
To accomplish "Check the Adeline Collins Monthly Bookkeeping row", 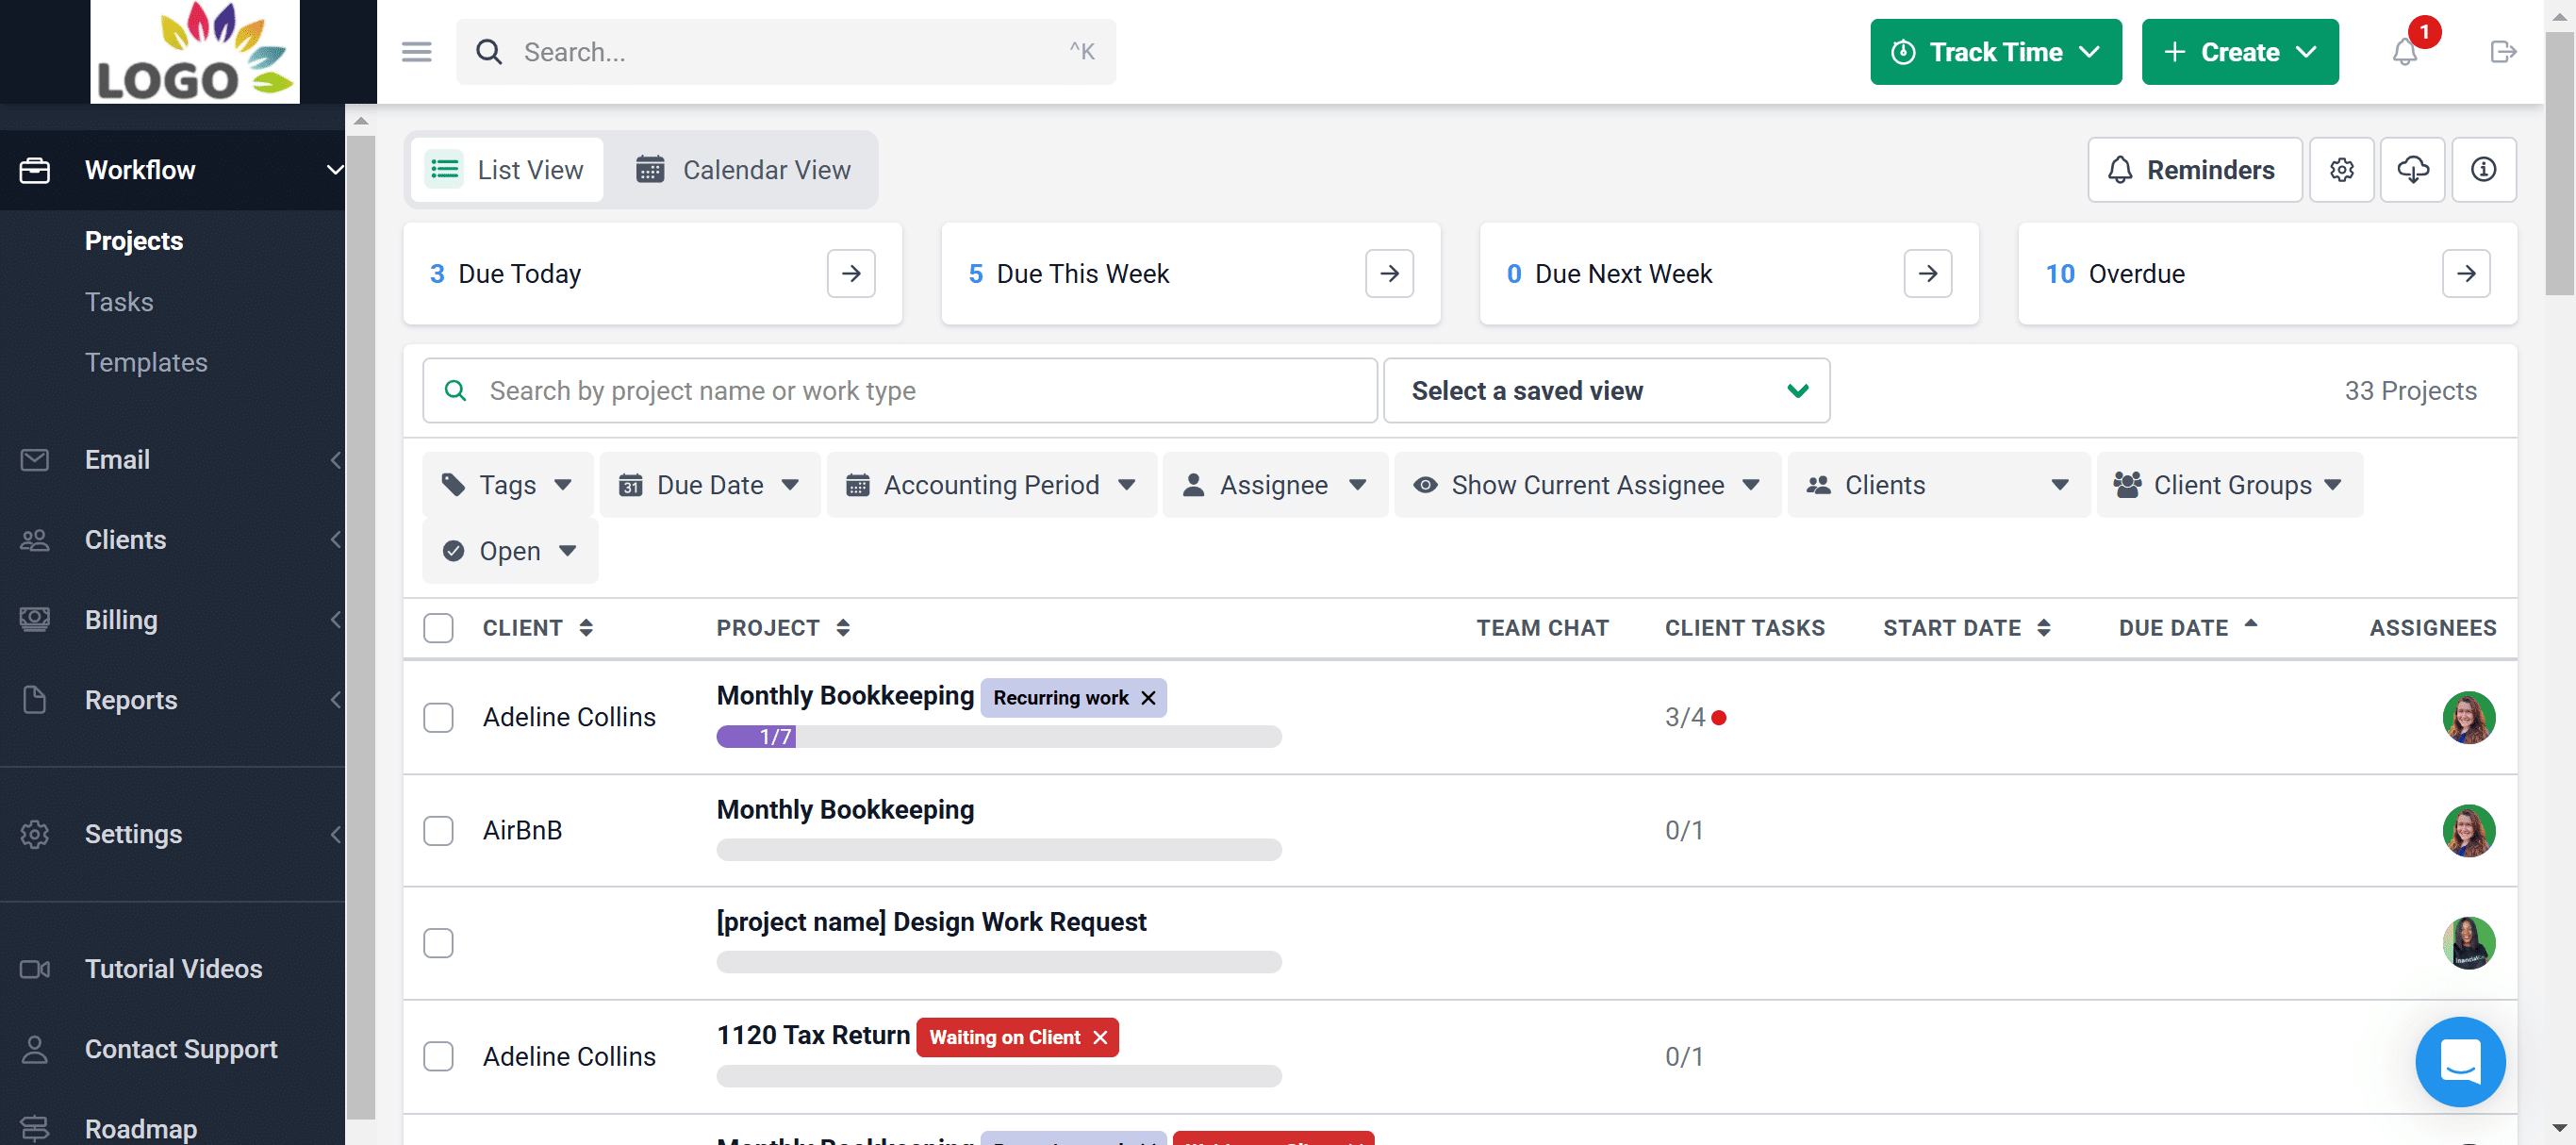I will 438,717.
